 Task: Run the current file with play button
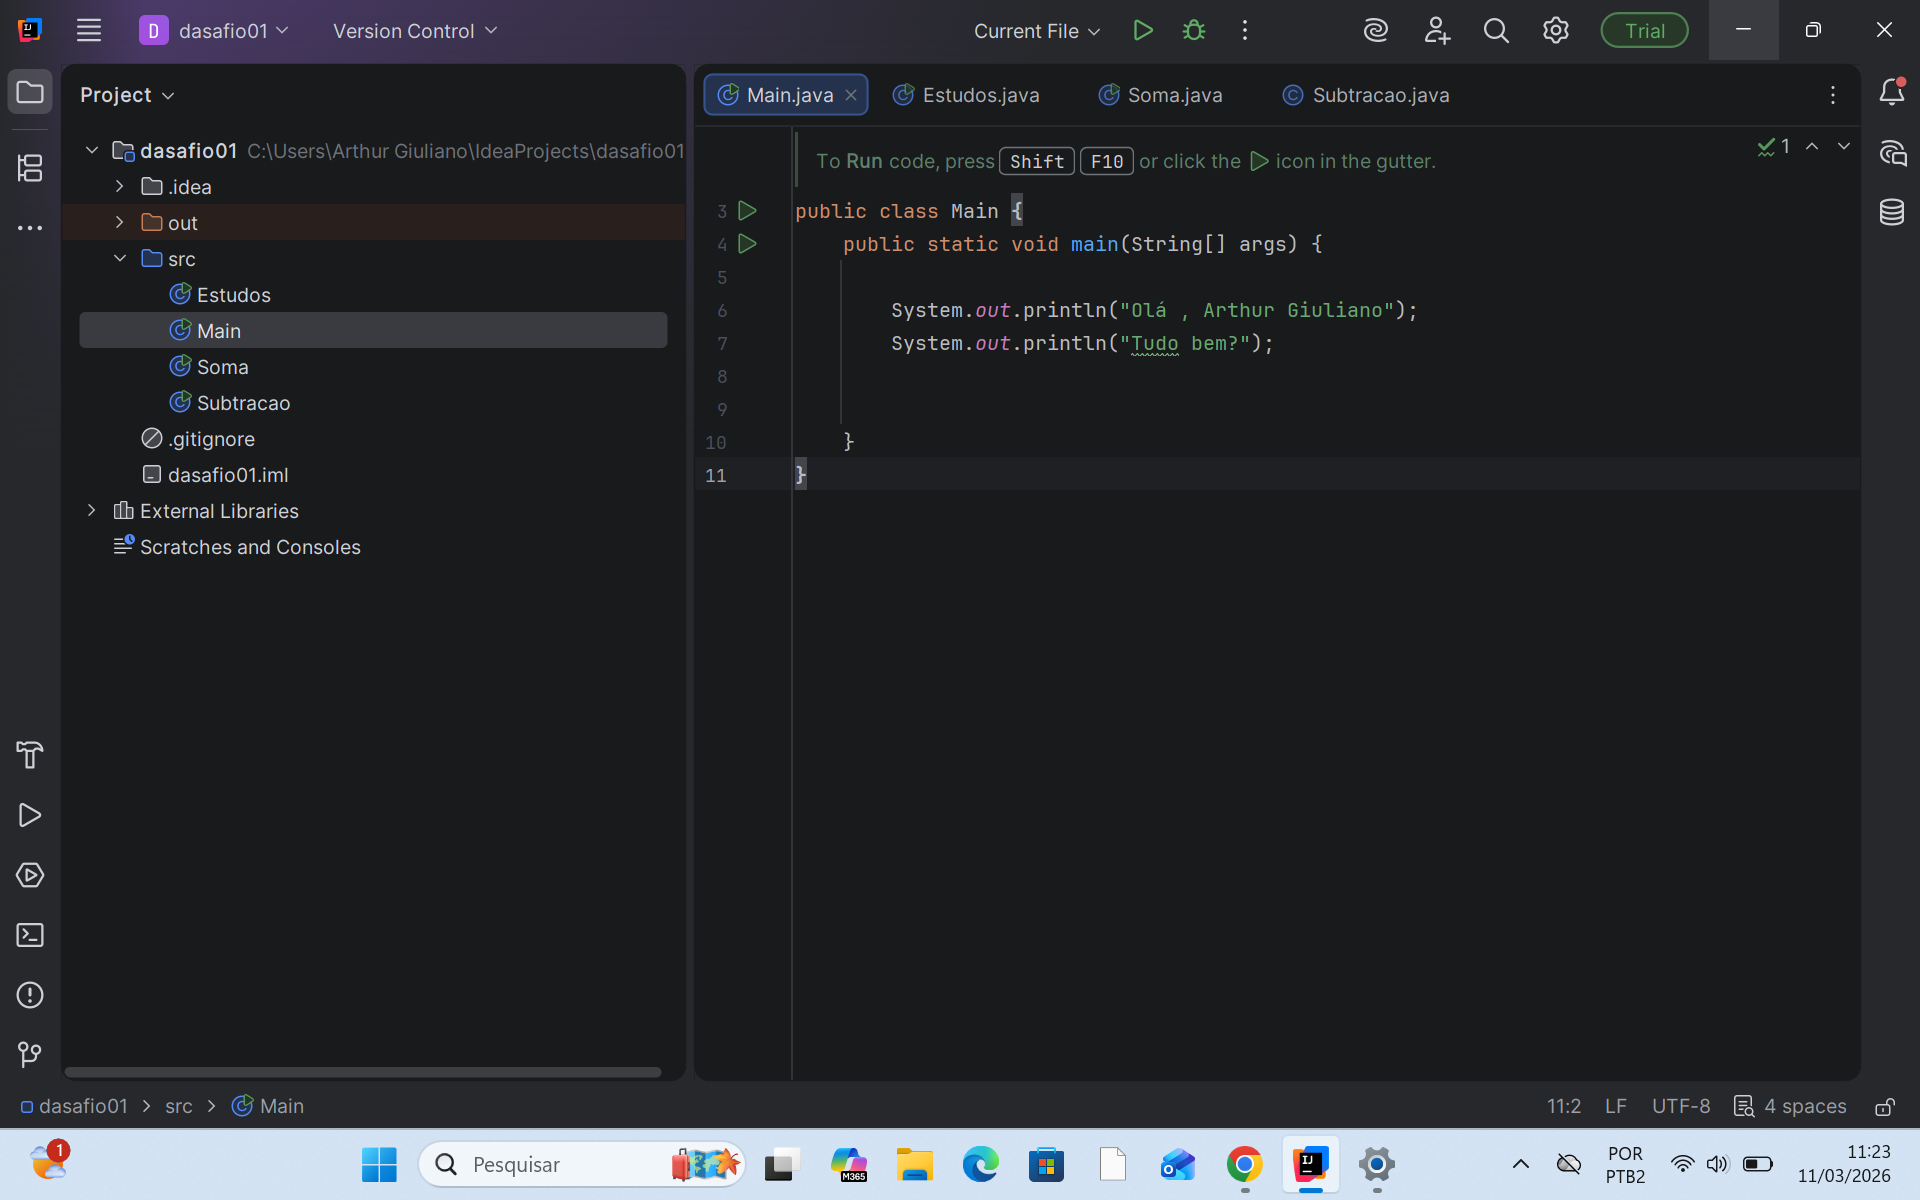click(1143, 31)
